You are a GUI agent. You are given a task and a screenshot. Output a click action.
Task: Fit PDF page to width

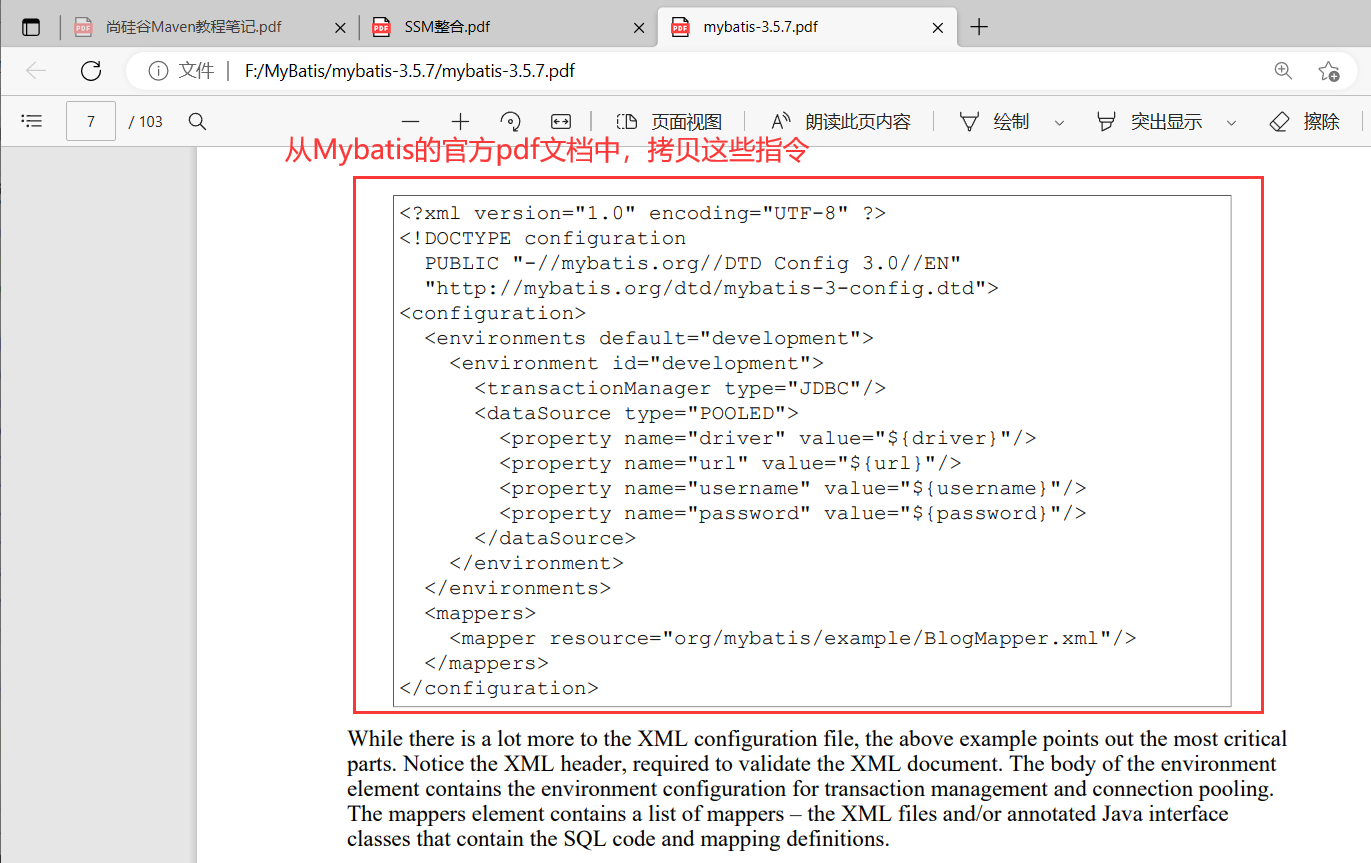coord(561,121)
